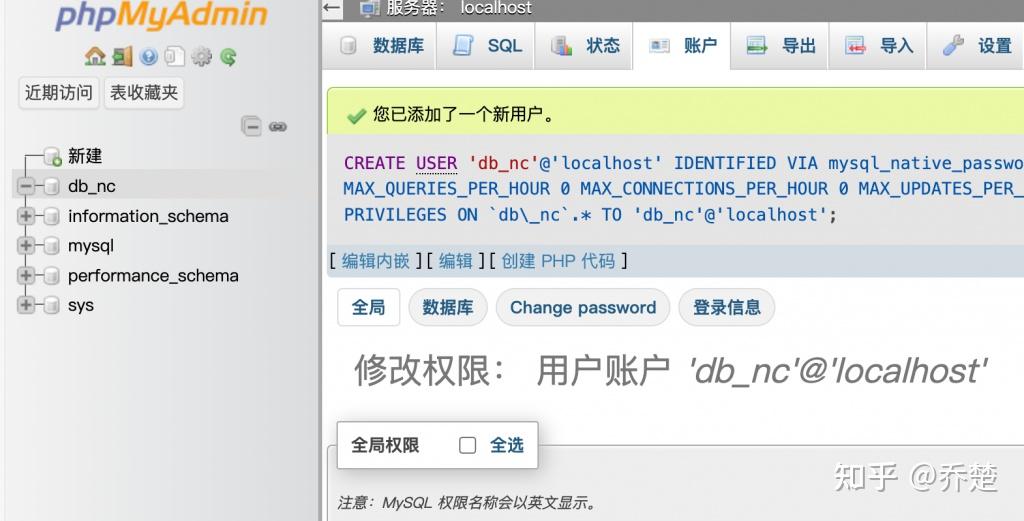The image size is (1024, 521).
Task: Click the server monitor icon
Action: 370,8
